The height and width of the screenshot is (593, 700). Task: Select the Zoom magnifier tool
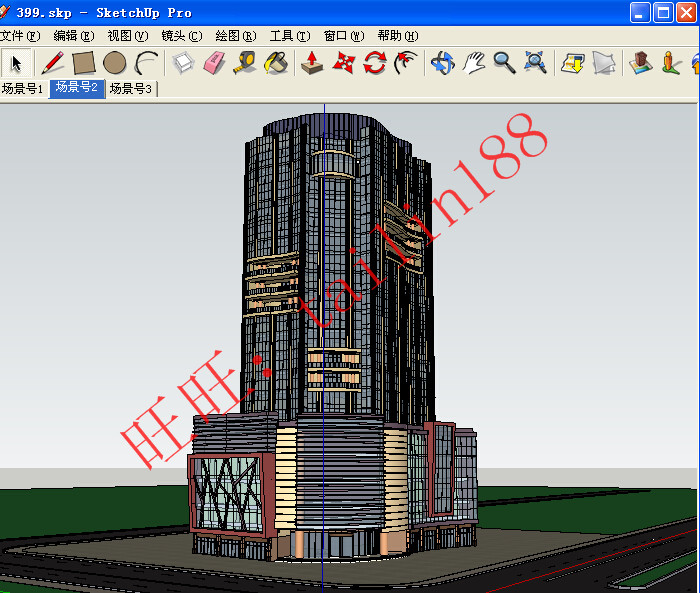tap(504, 63)
